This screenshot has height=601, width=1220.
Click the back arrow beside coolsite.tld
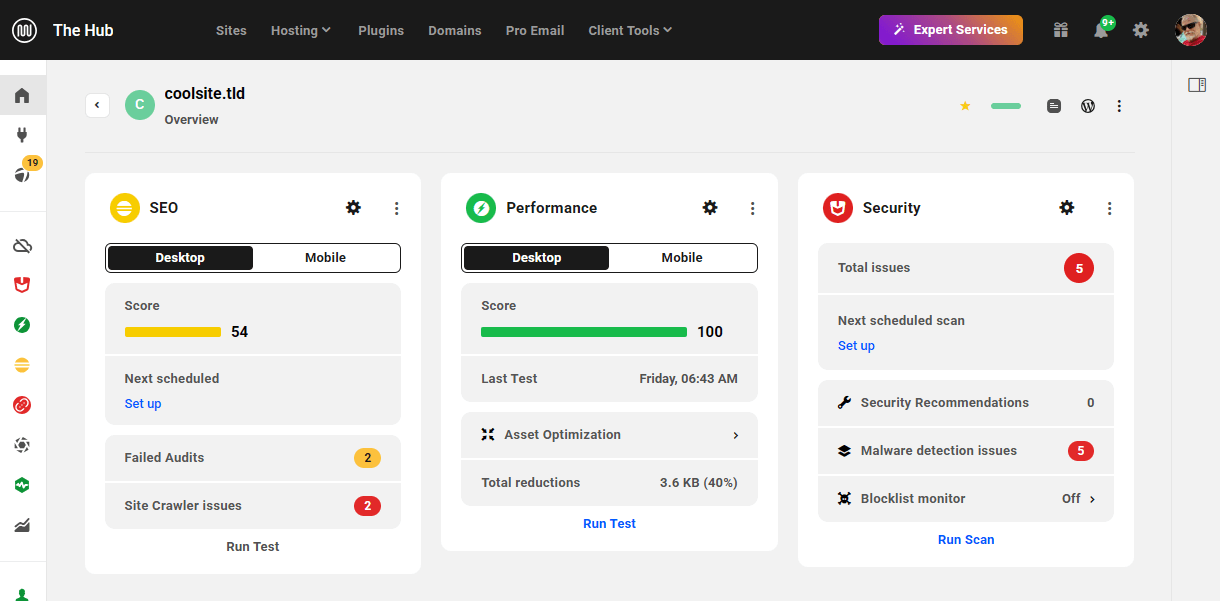97,105
